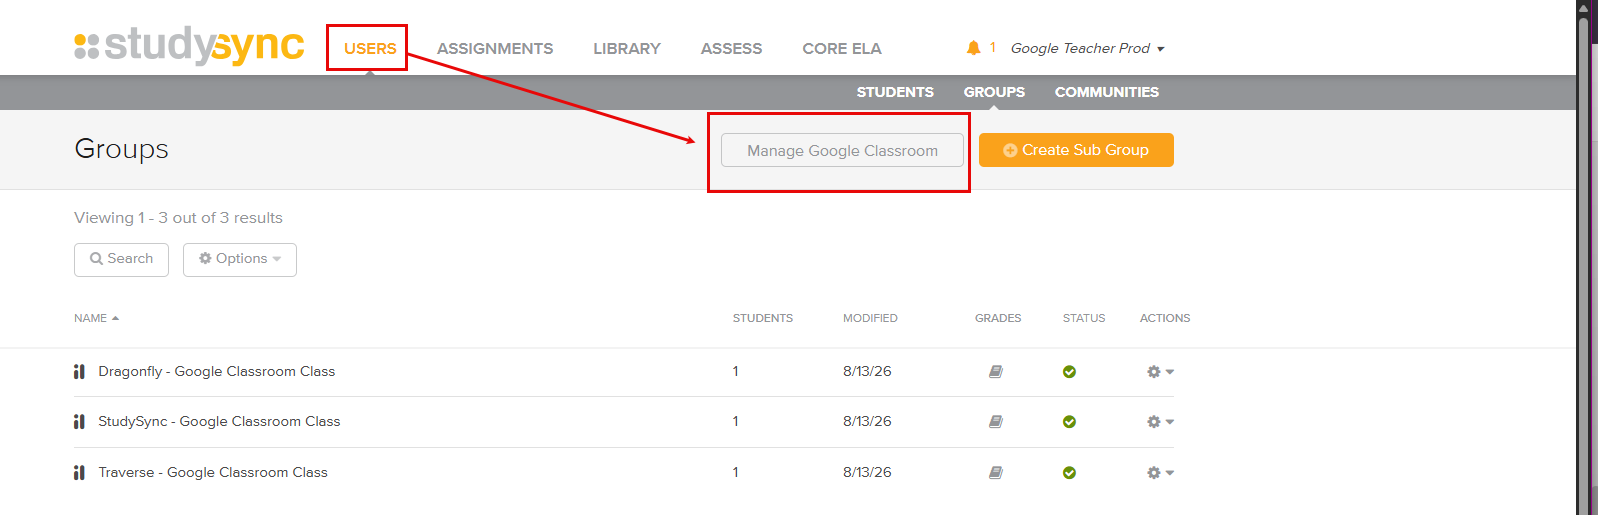The image size is (1598, 515).
Task: Open the USERS menu
Action: [x=370, y=48]
